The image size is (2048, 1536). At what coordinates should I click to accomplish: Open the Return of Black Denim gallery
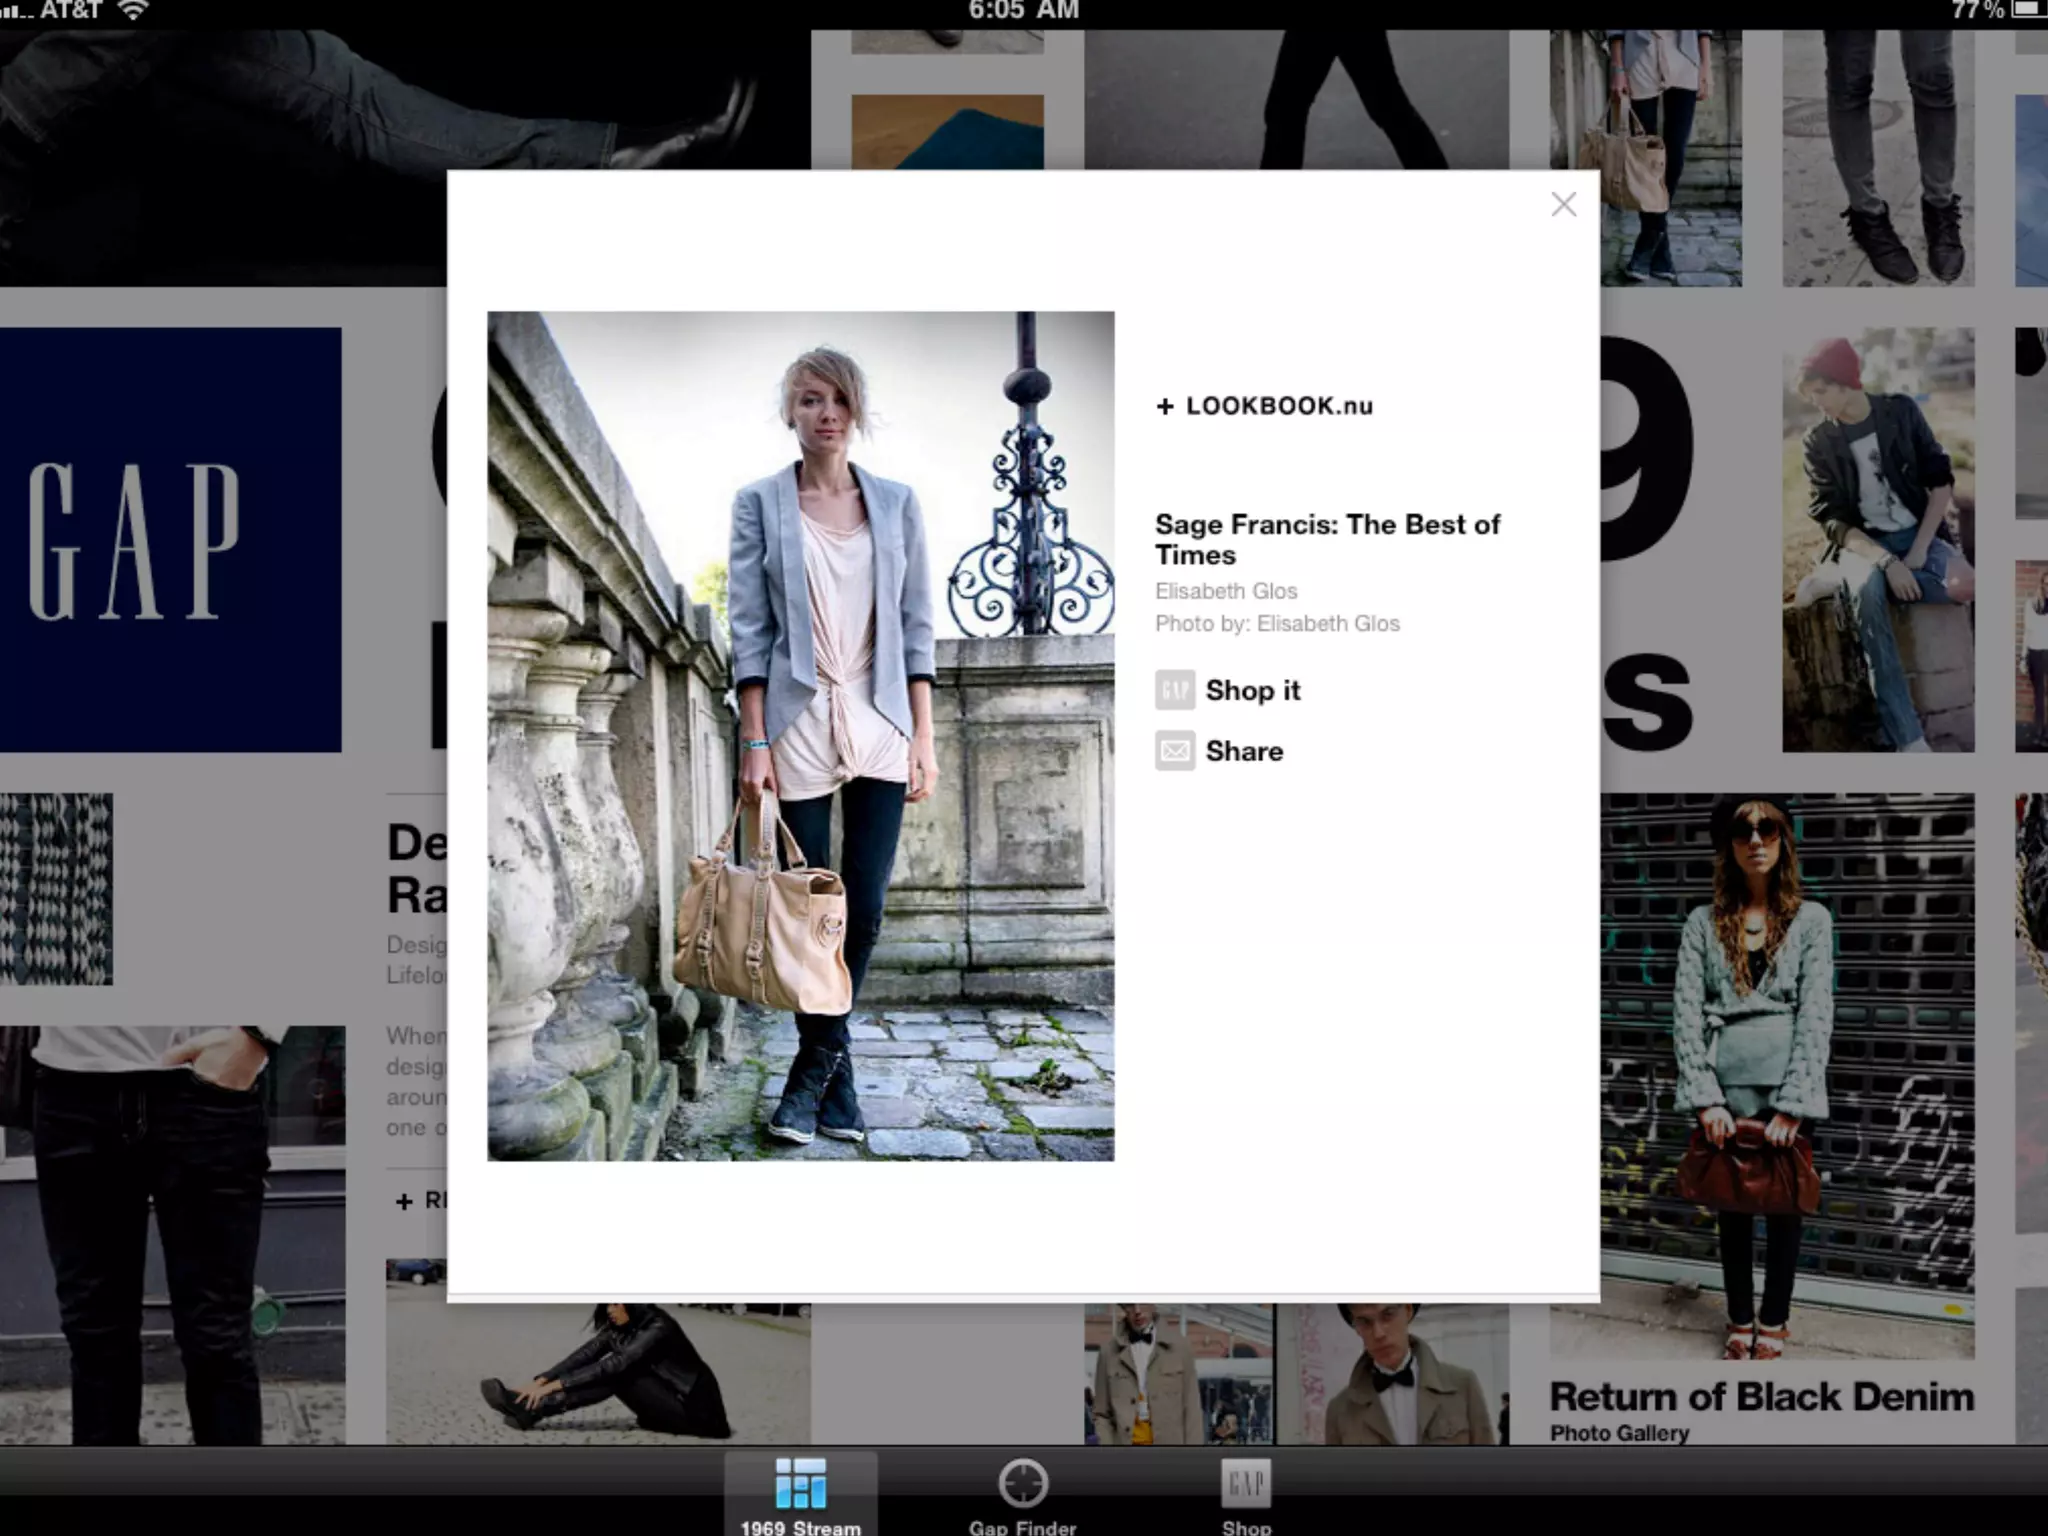click(x=1761, y=1397)
